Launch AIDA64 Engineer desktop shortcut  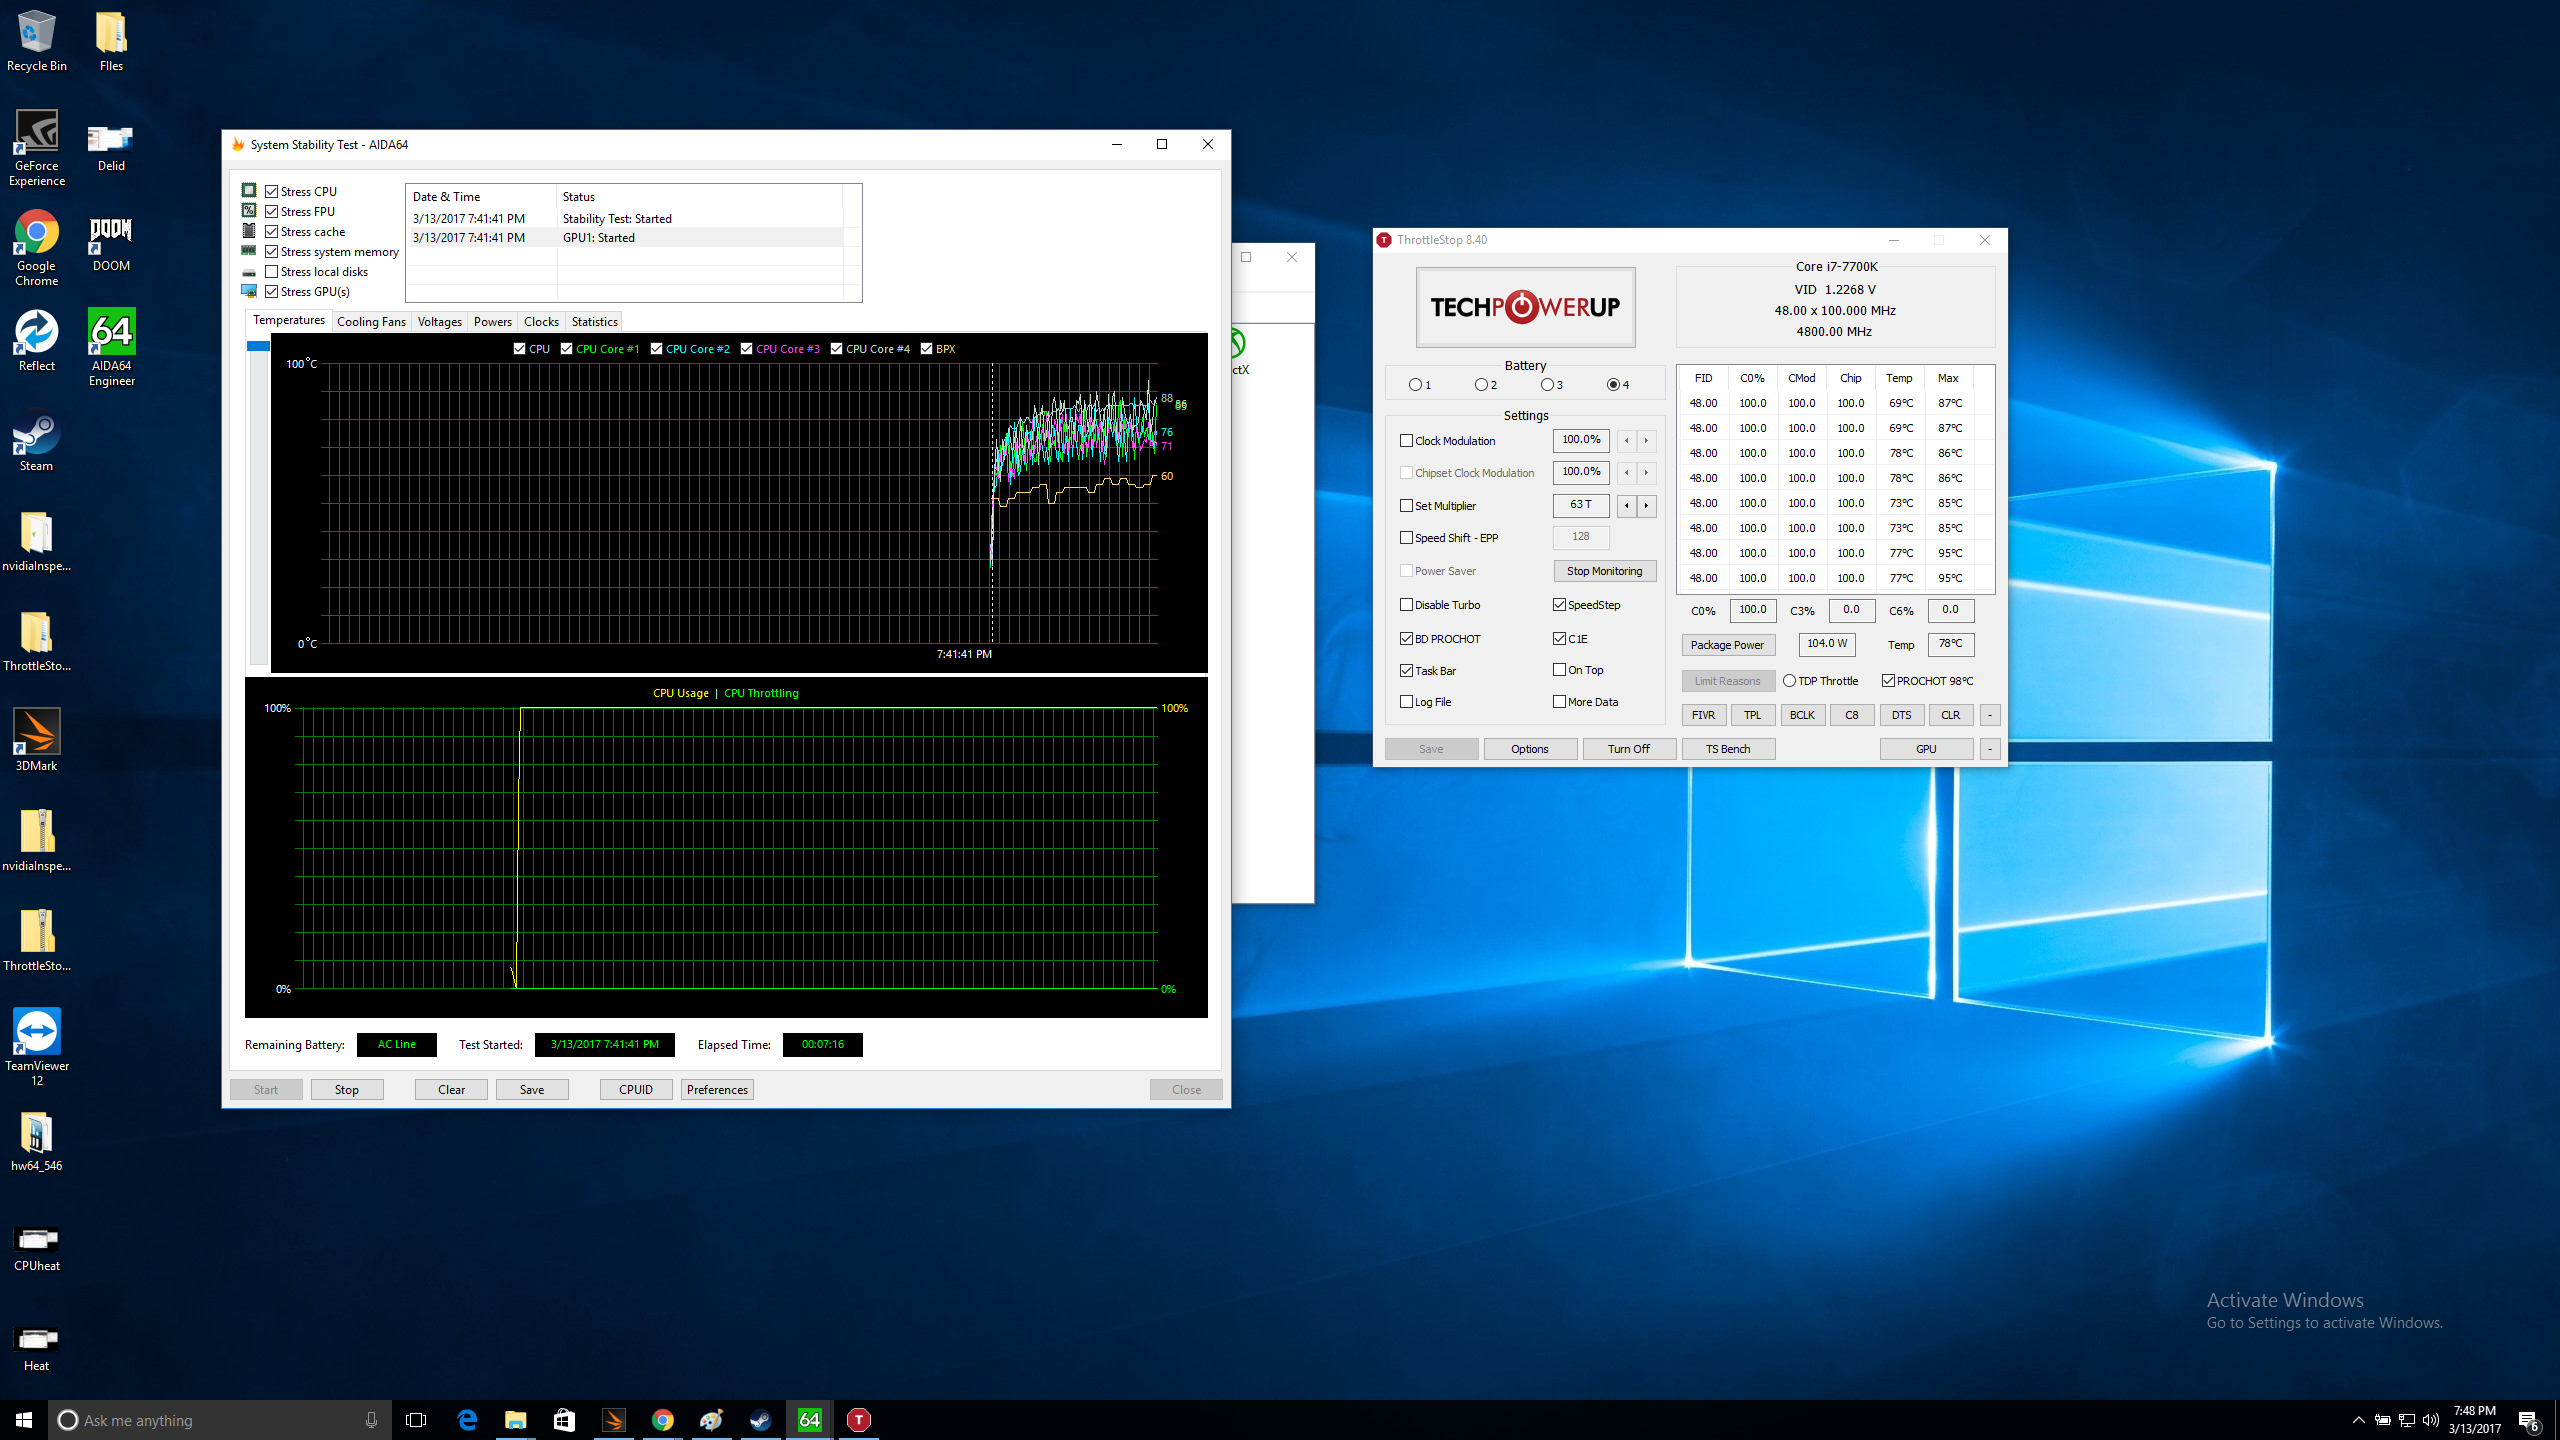[111, 348]
